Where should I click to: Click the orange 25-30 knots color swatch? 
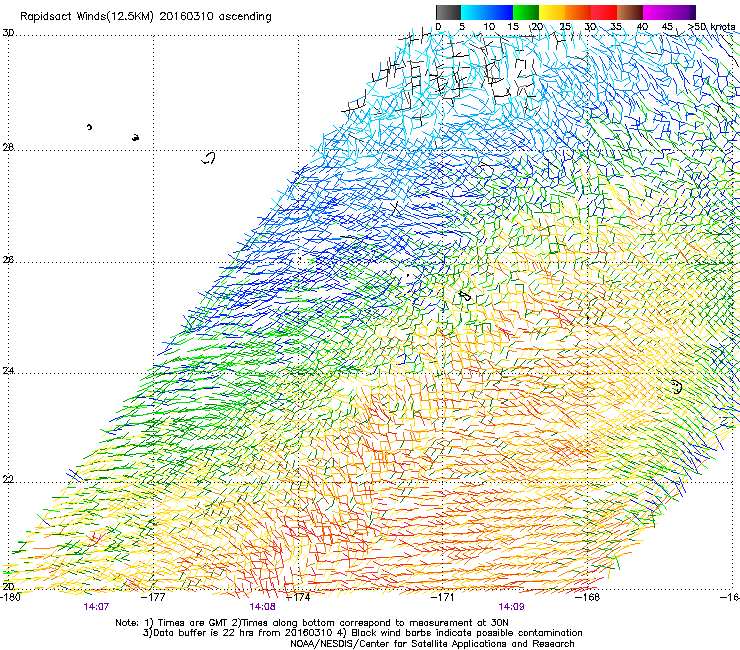click(578, 12)
